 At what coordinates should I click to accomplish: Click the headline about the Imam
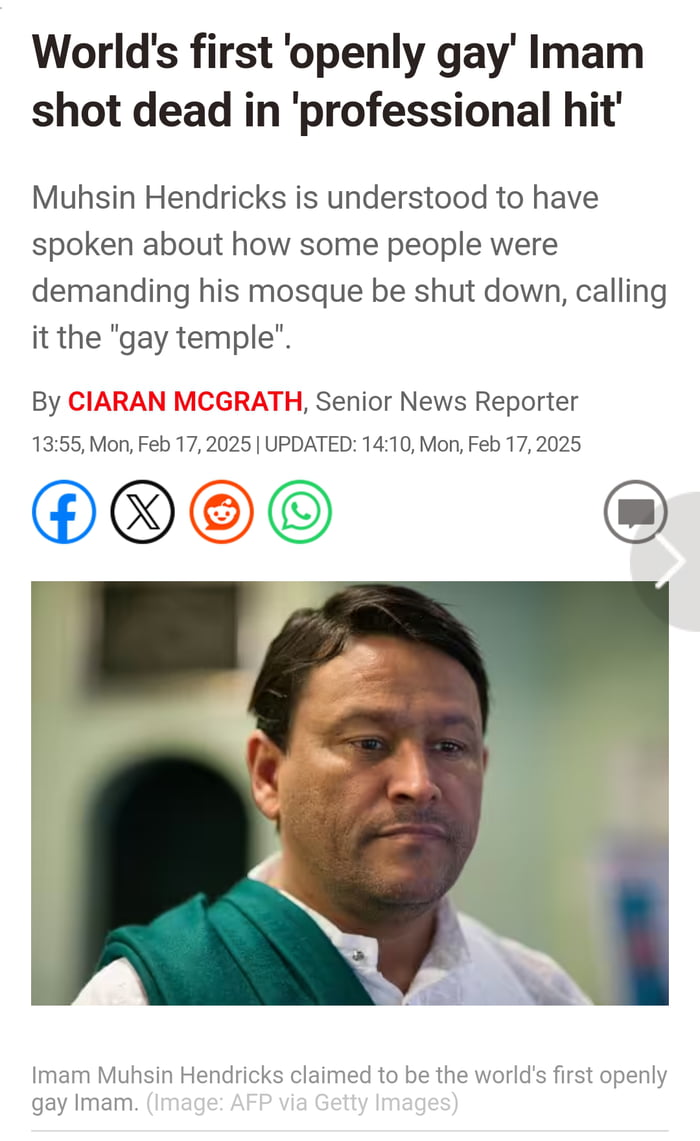click(x=337, y=81)
